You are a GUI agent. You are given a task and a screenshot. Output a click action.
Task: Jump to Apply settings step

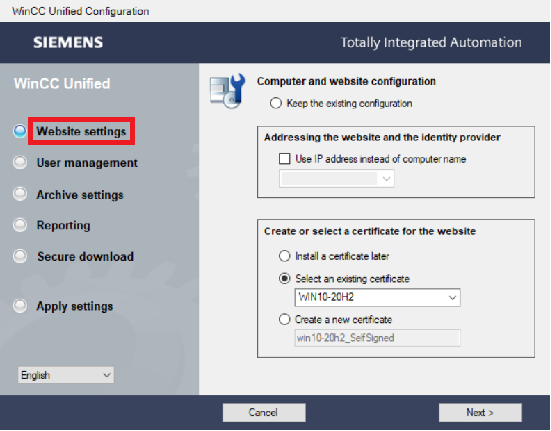75,306
